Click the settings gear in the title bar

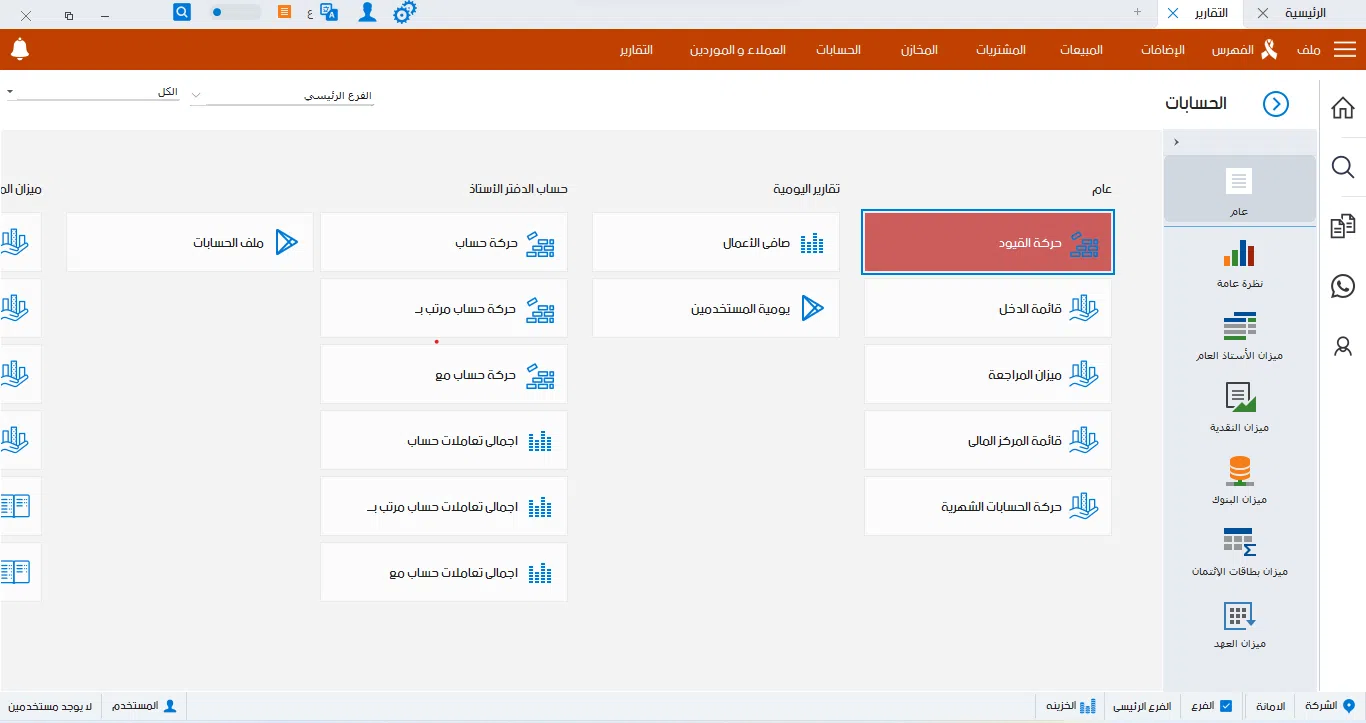point(404,12)
